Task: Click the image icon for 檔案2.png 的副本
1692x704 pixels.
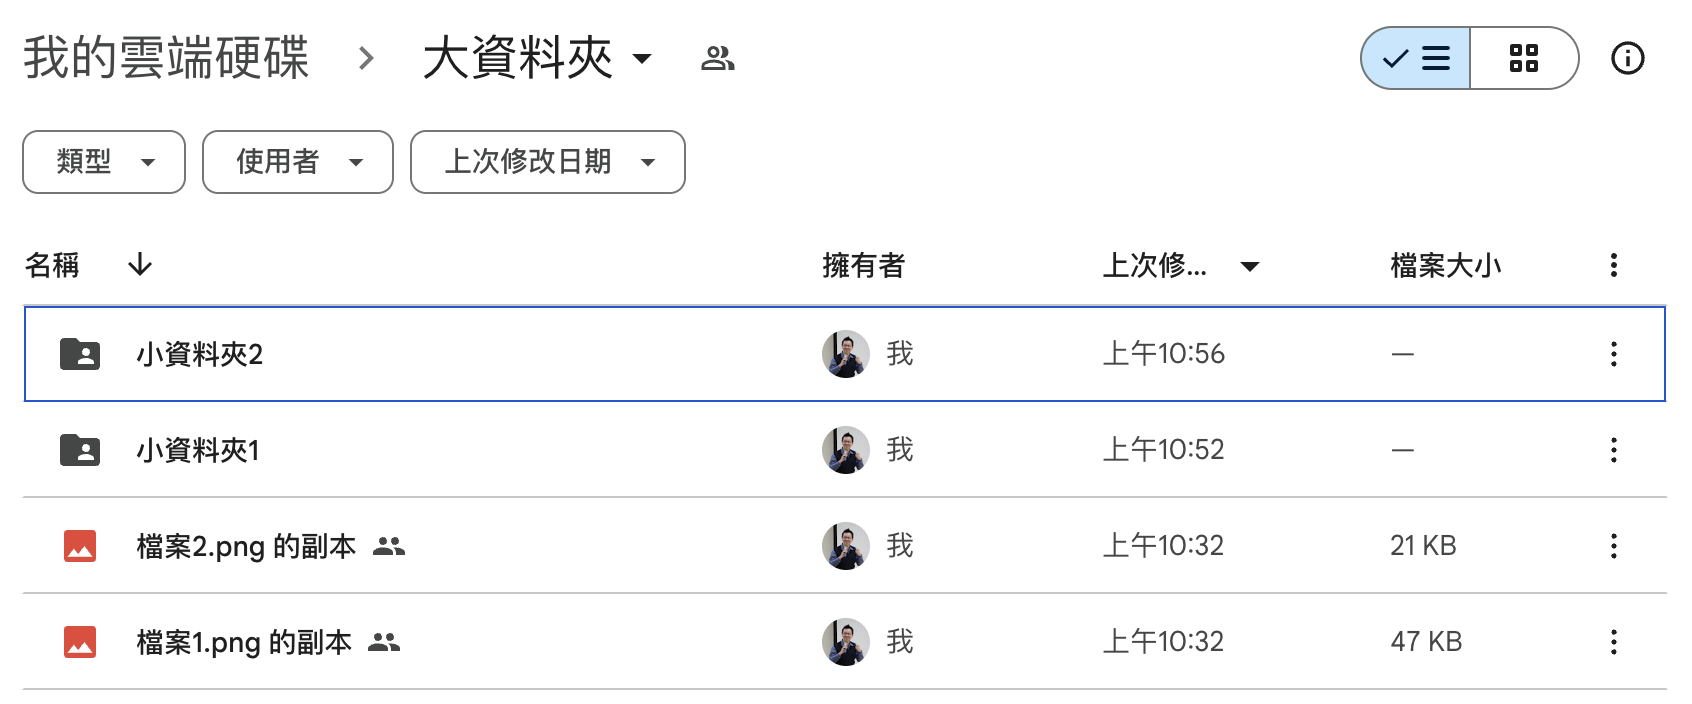Action: click(x=80, y=546)
